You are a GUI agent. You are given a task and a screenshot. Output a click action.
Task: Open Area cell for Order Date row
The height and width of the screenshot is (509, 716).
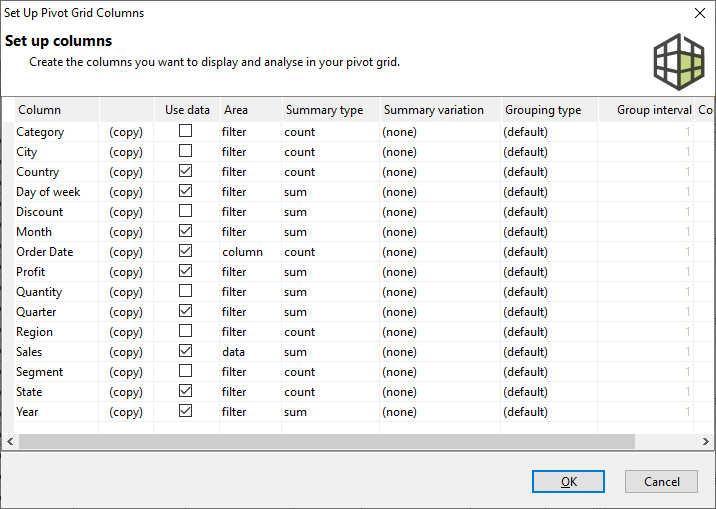click(249, 252)
